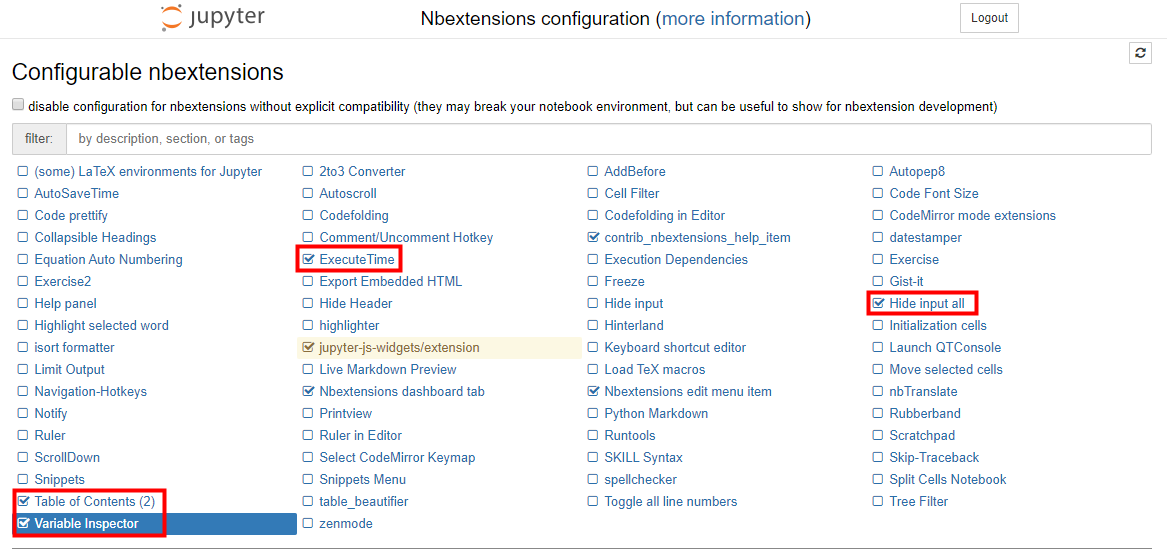Select Highlight selected word extension

pos(101,325)
